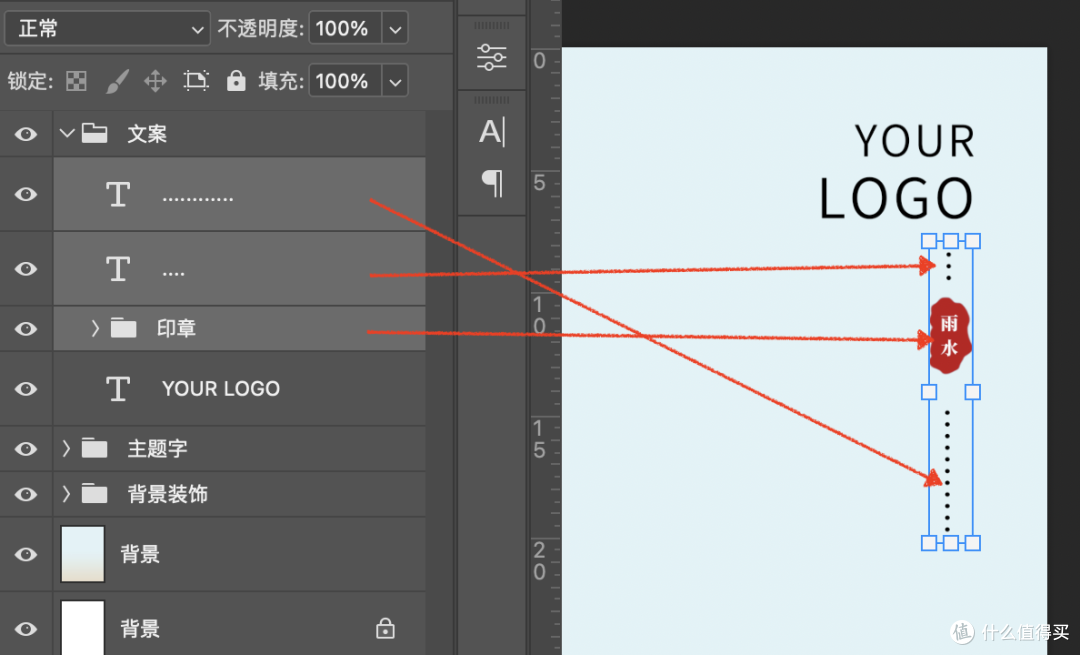
Task: Click the folder icon of 背景装饰 group
Action: (94, 494)
